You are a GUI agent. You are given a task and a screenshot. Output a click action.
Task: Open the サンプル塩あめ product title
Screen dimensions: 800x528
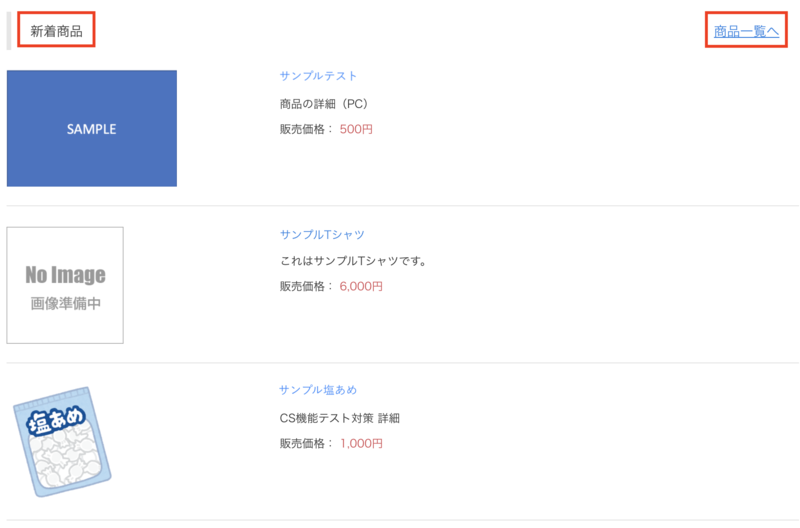pos(318,390)
